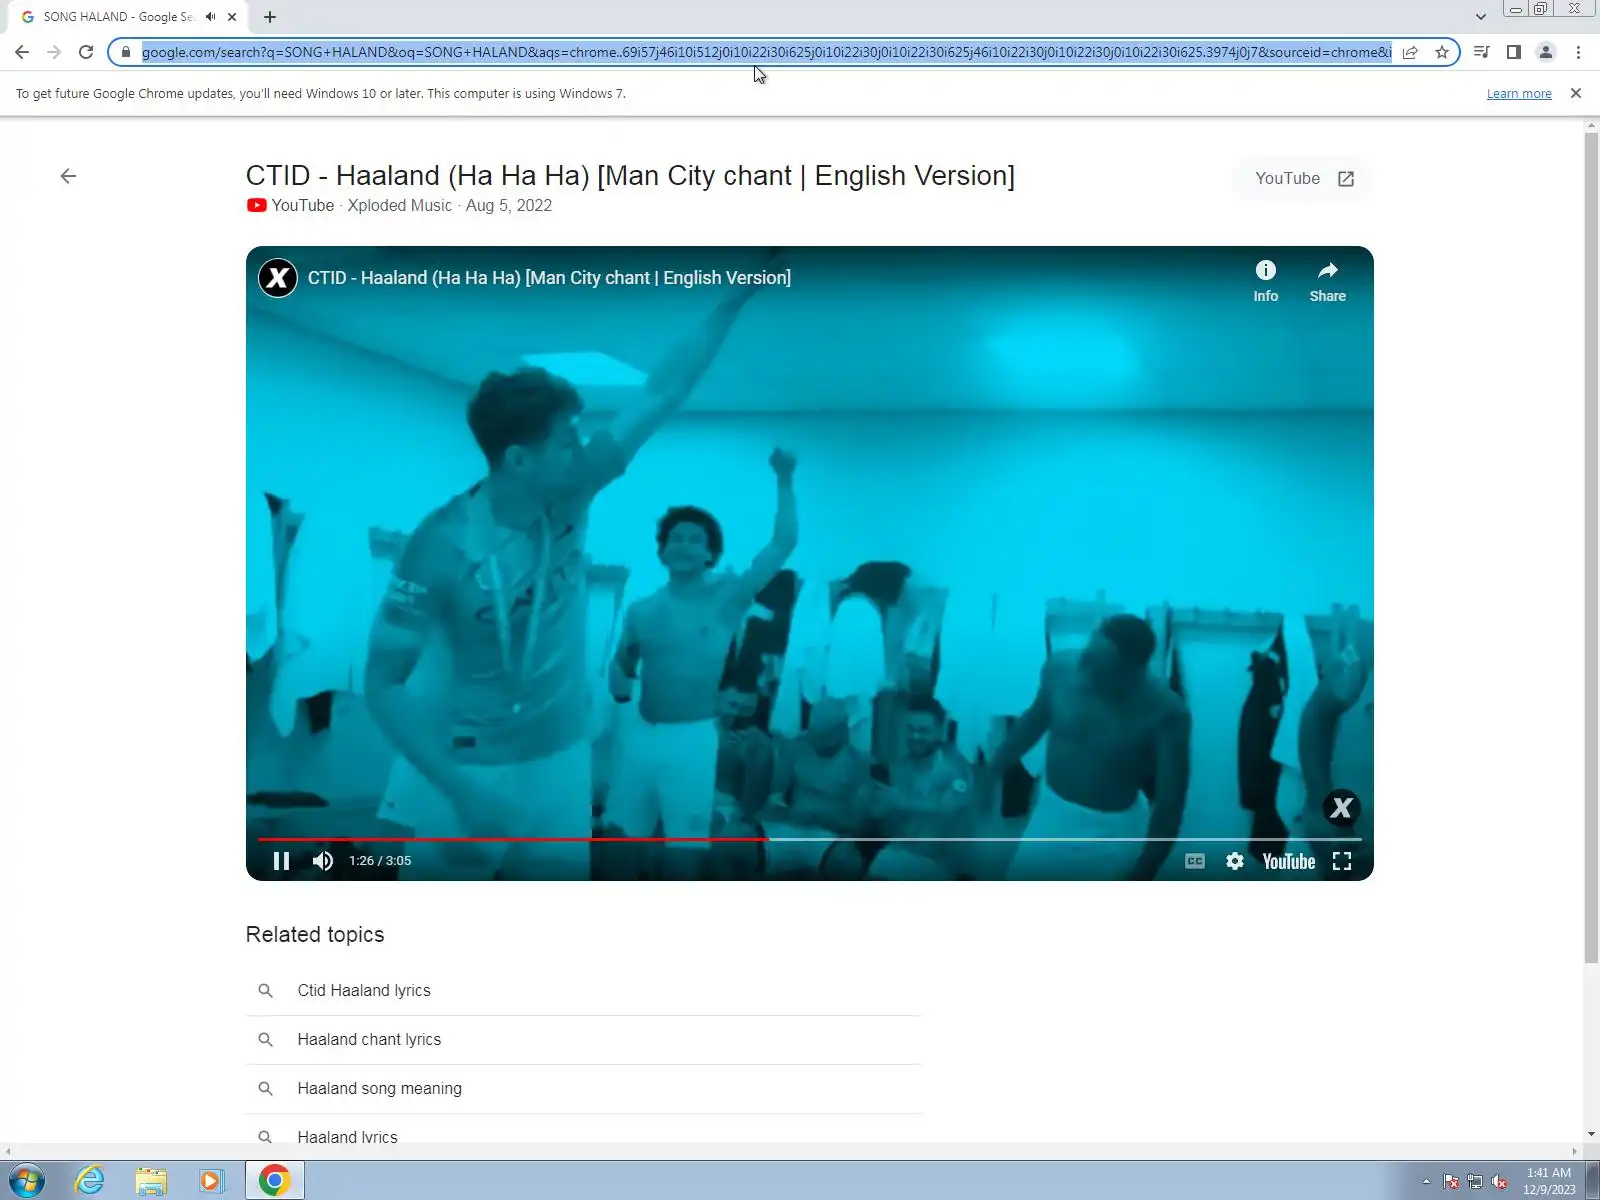Screen dimensions: 1600x1200
Task: Open the video on YouTube via the top-right button
Action: click(1304, 179)
